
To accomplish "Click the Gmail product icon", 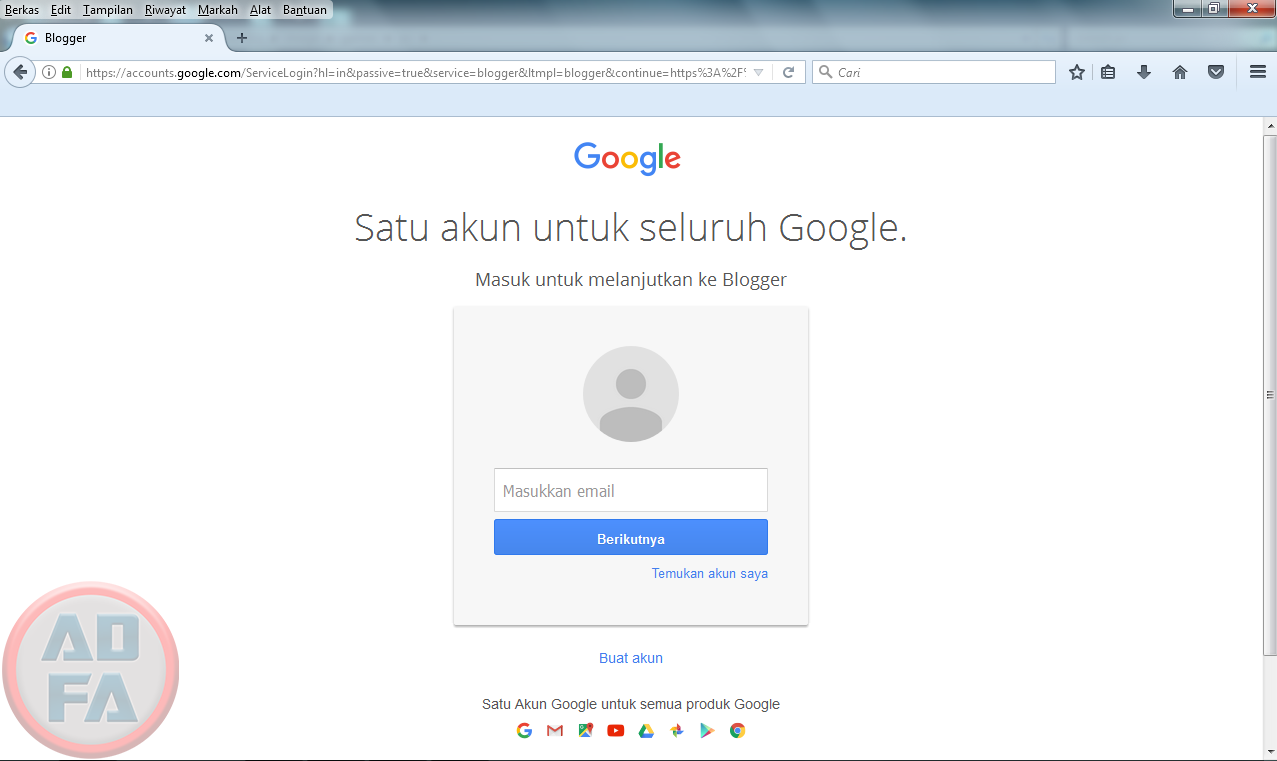I will click(x=555, y=730).
